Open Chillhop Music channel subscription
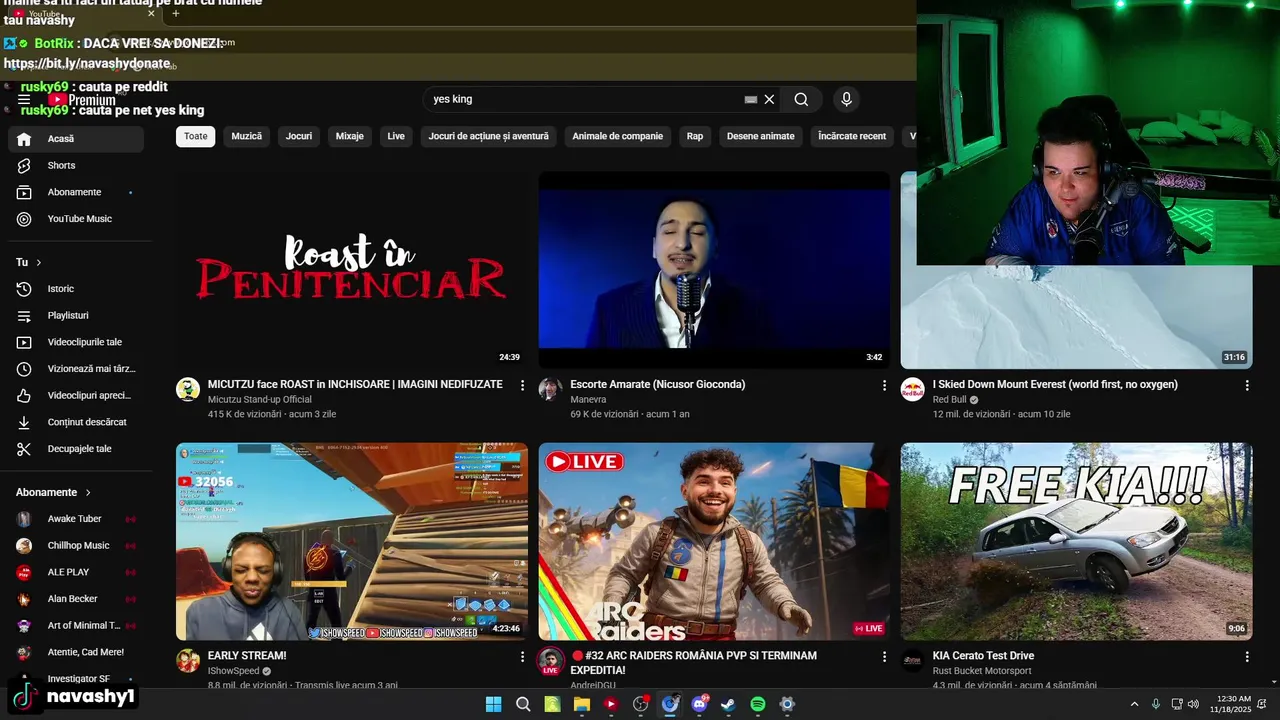The image size is (1280, 720). click(x=76, y=546)
